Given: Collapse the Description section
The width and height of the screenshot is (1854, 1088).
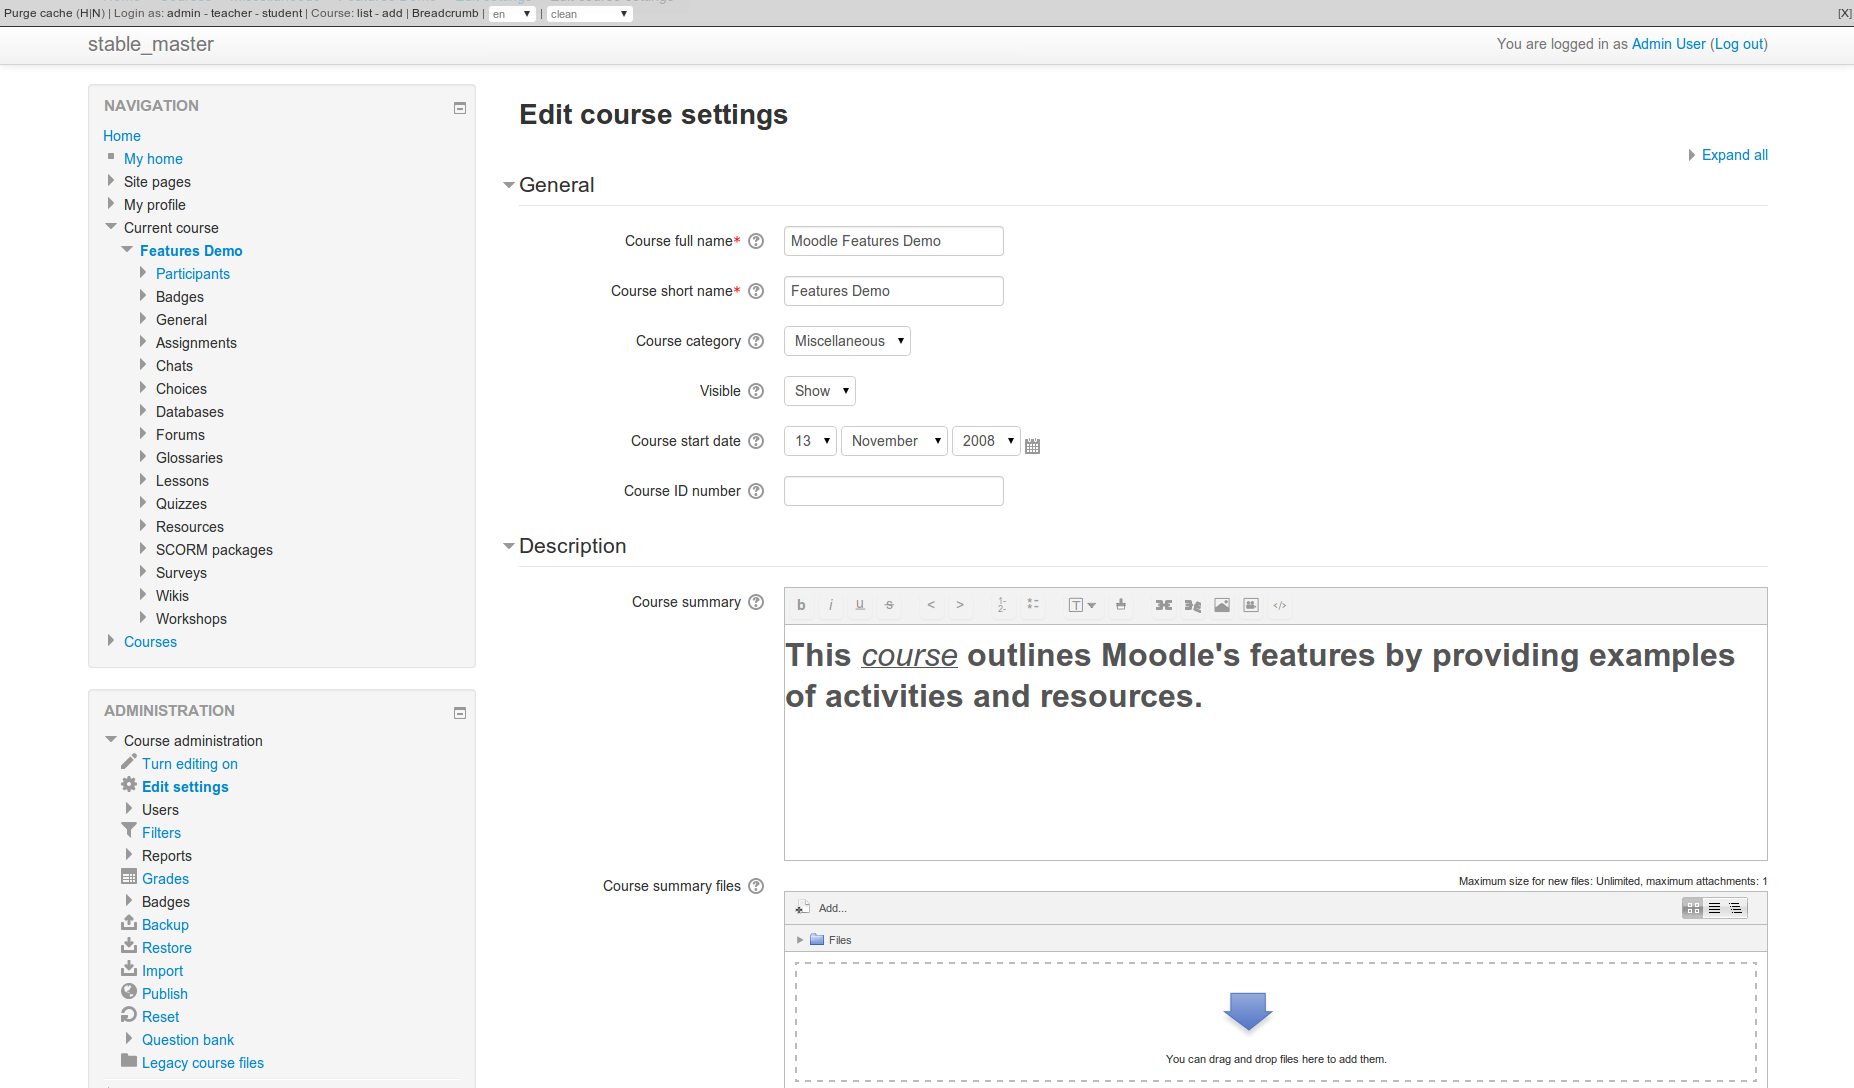Looking at the screenshot, I should 509,546.
